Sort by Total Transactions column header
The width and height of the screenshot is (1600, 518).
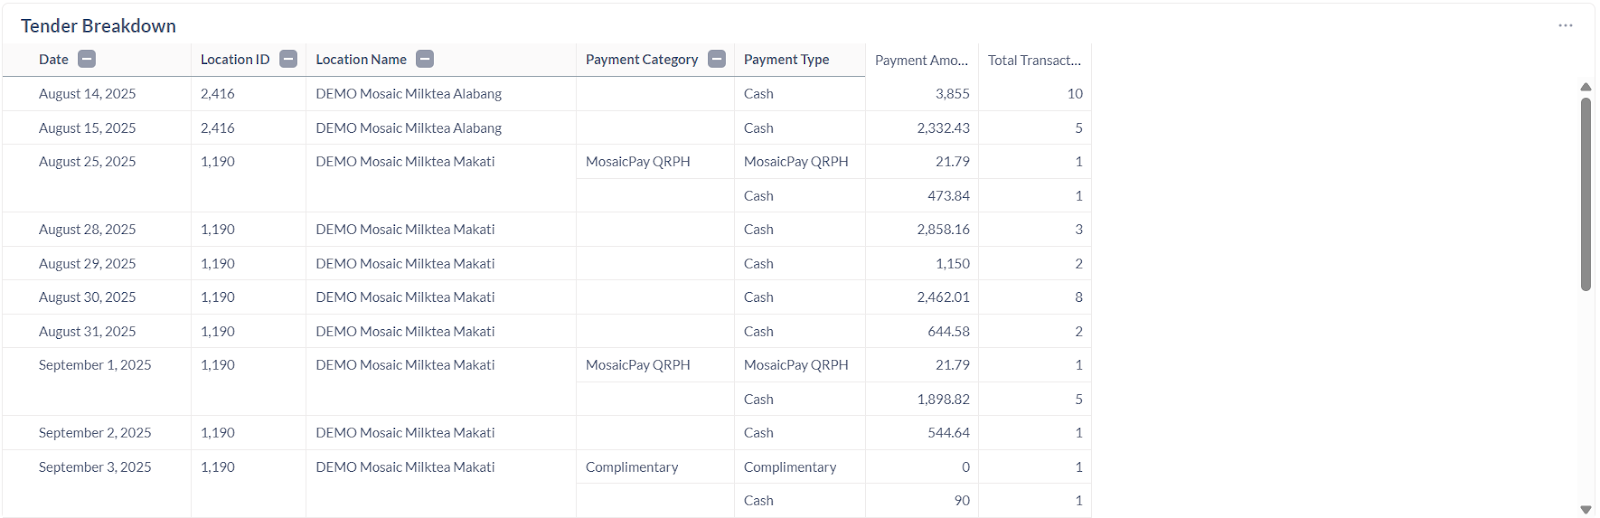(1034, 60)
